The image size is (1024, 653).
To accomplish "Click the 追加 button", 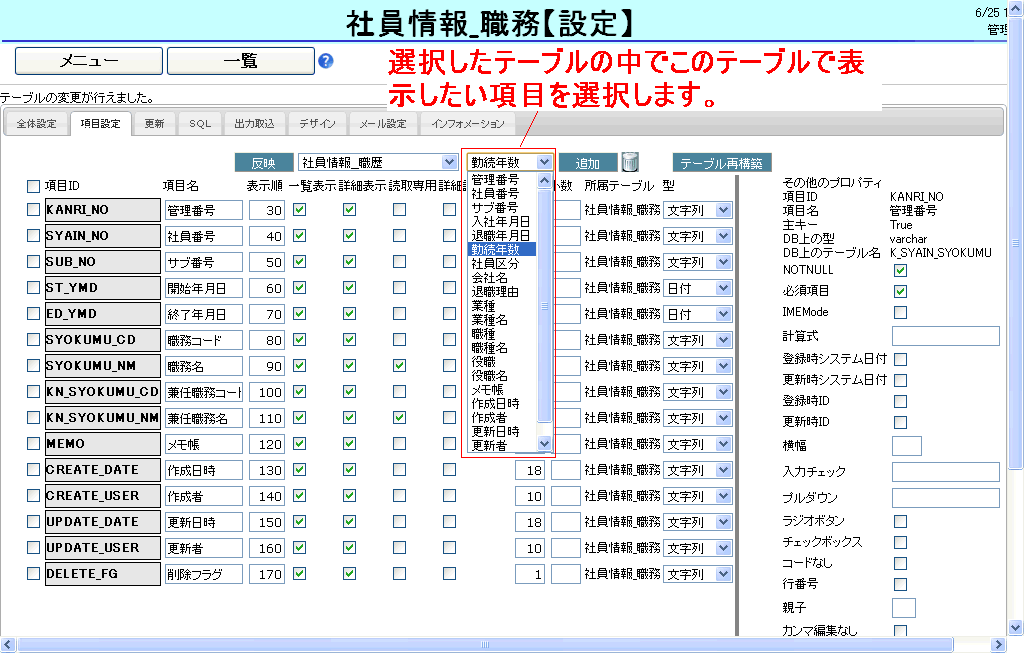I will tap(588, 163).
